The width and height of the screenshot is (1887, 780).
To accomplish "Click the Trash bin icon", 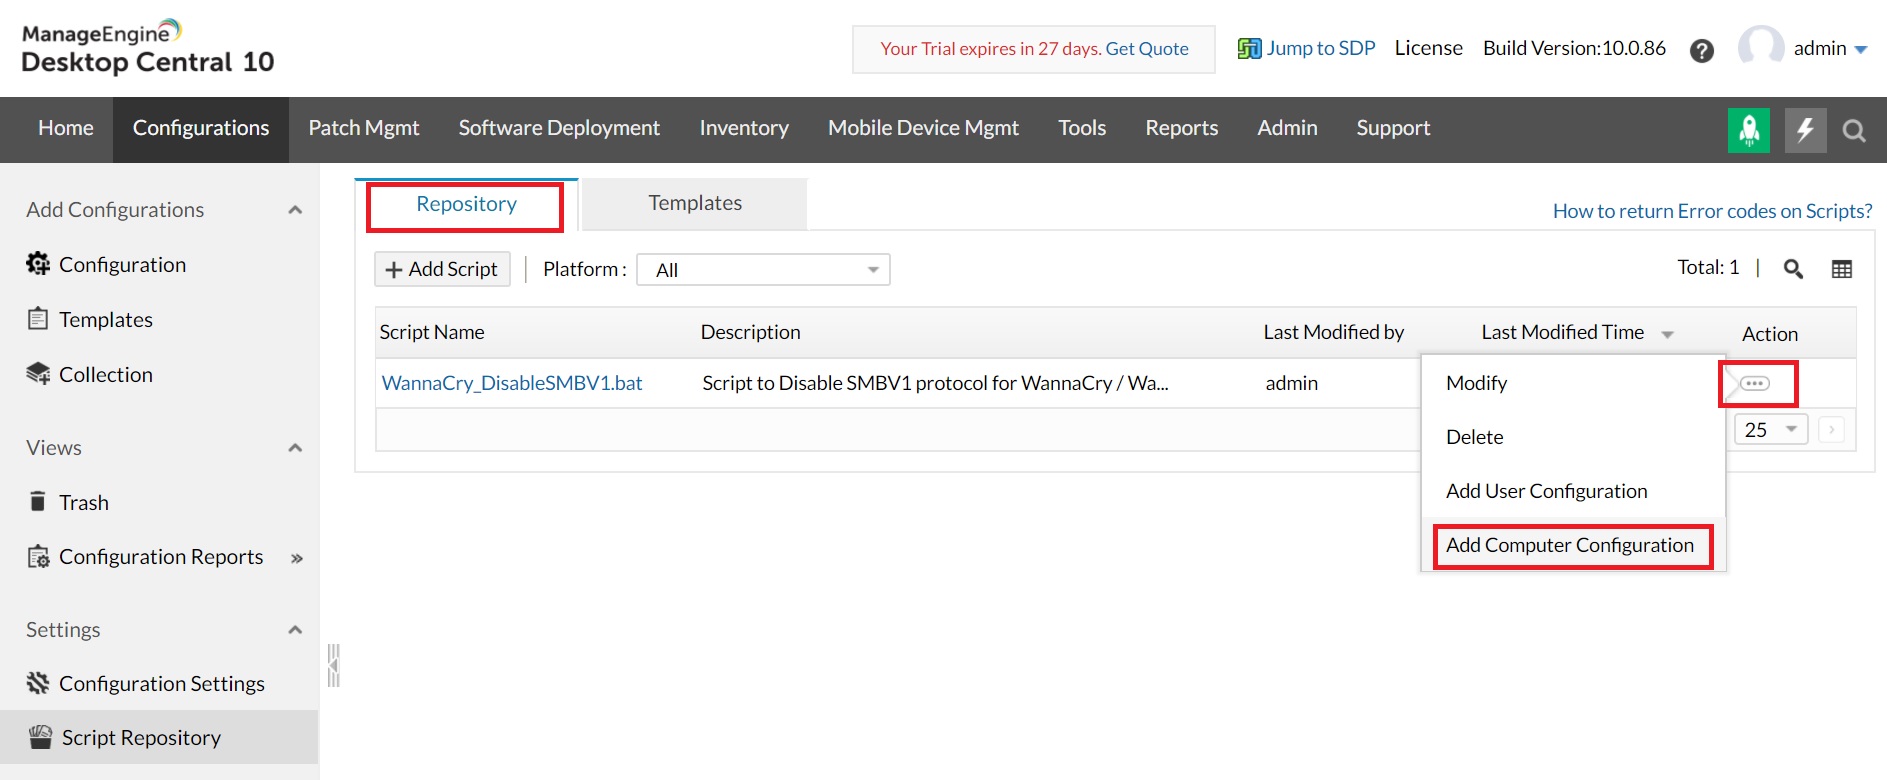I will point(38,501).
